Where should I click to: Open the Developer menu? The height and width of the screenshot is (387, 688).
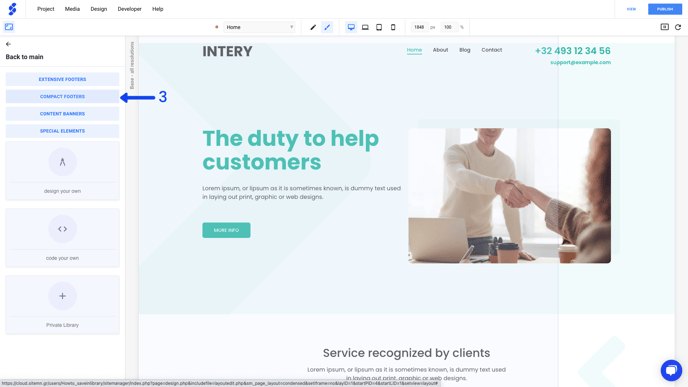(x=129, y=9)
